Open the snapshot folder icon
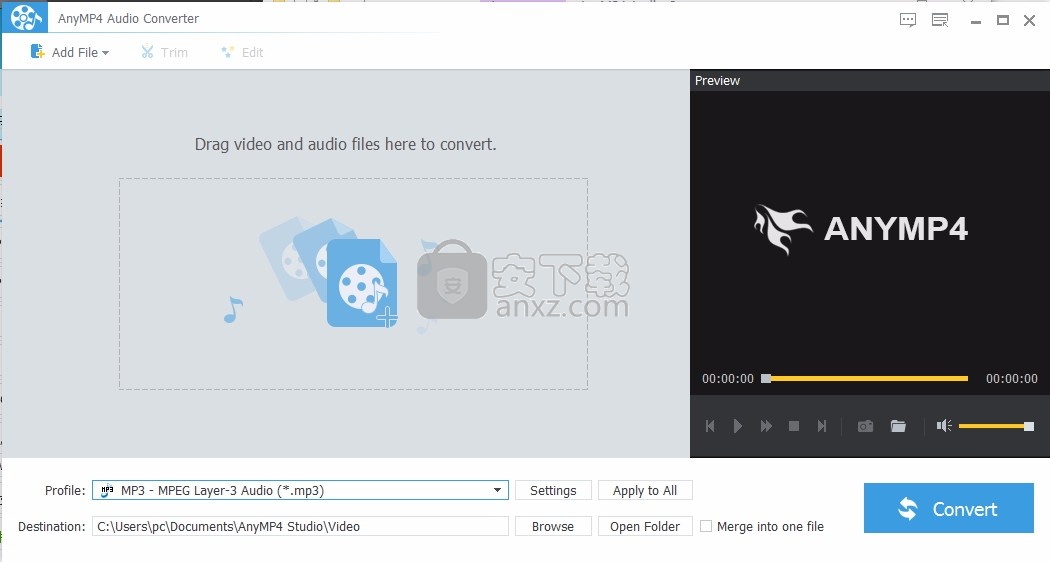1050x562 pixels. (898, 426)
